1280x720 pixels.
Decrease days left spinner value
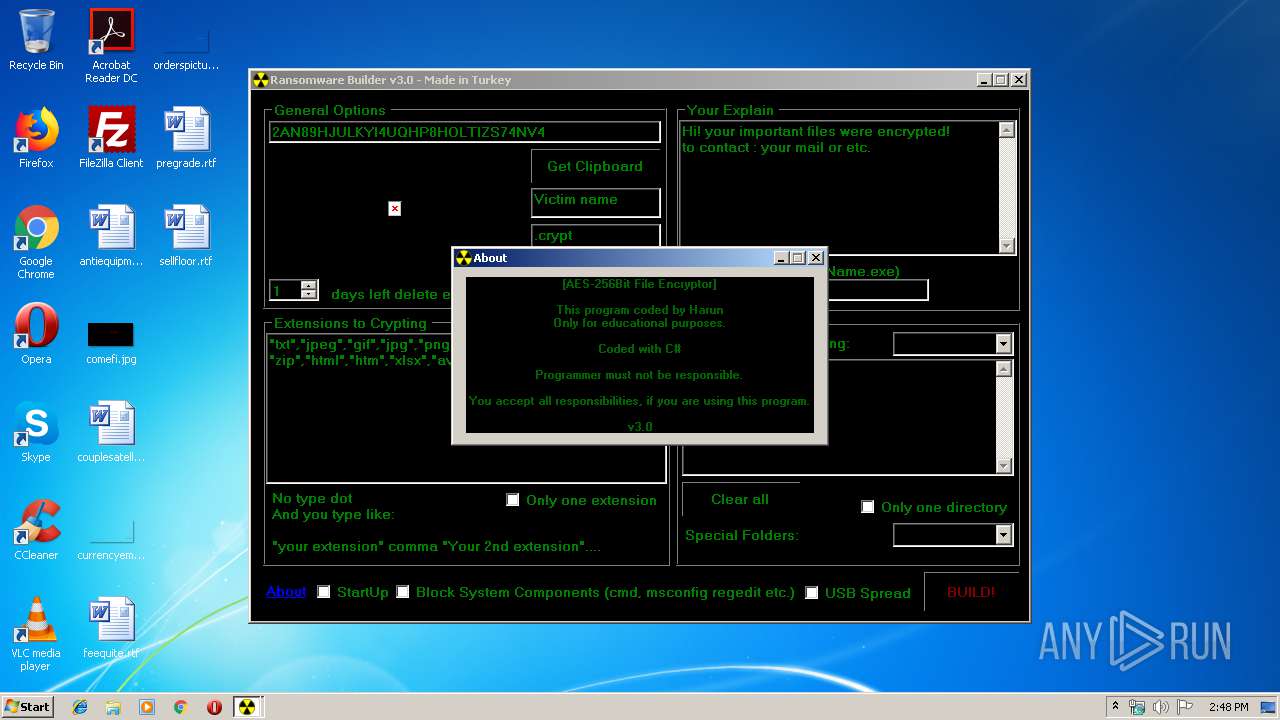click(309, 295)
